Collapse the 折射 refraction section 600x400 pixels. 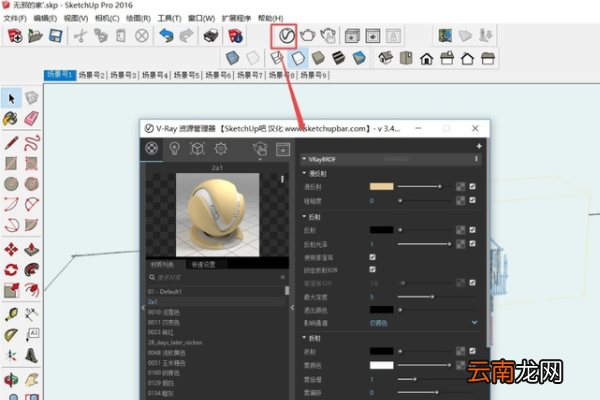tap(304, 338)
